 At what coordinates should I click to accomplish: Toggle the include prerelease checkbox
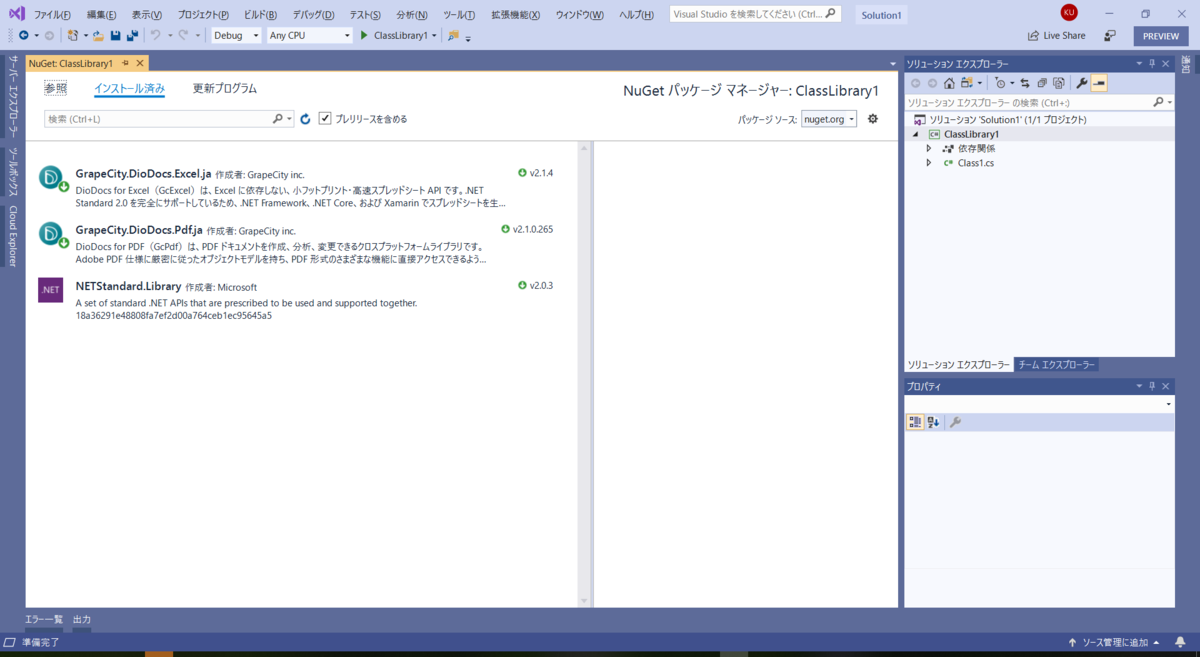pos(325,118)
